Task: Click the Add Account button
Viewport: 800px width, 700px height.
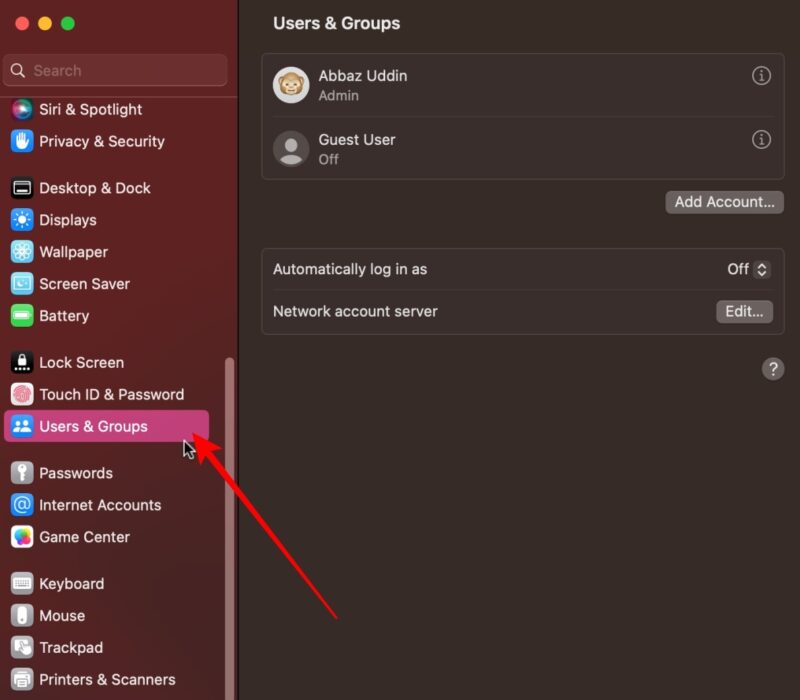Action: point(724,202)
